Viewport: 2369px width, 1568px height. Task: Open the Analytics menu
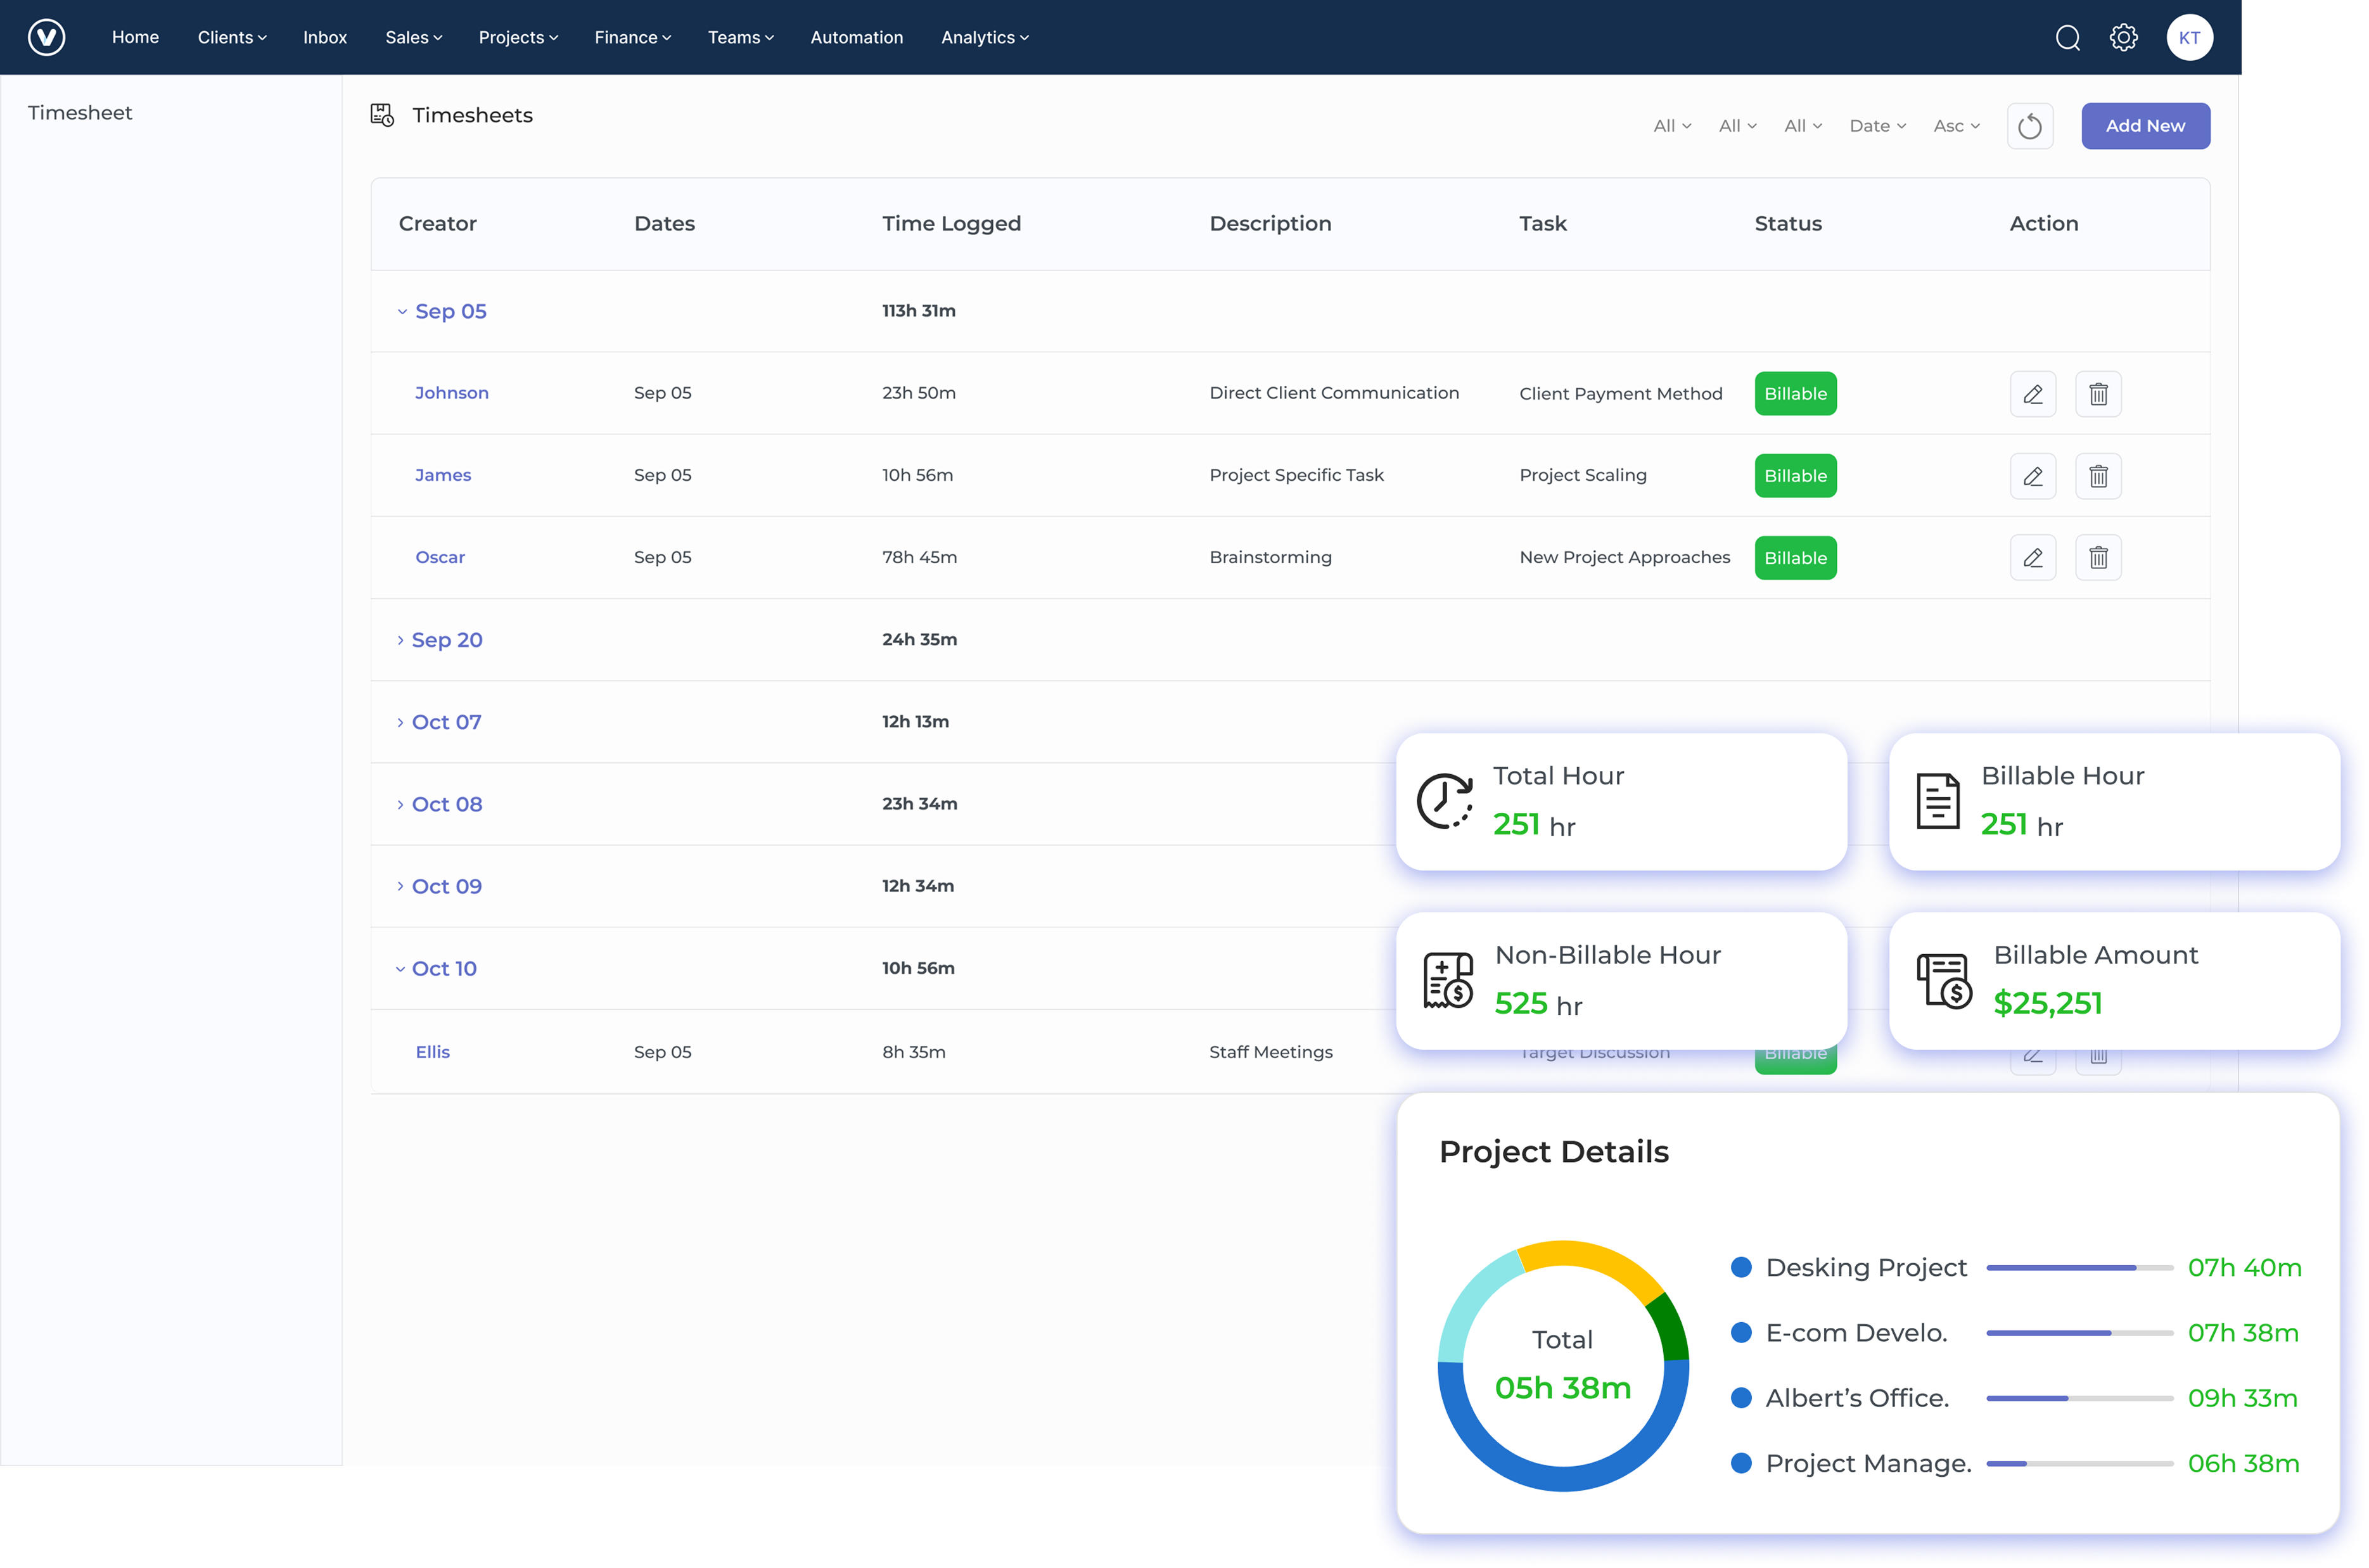pyautogui.click(x=984, y=37)
